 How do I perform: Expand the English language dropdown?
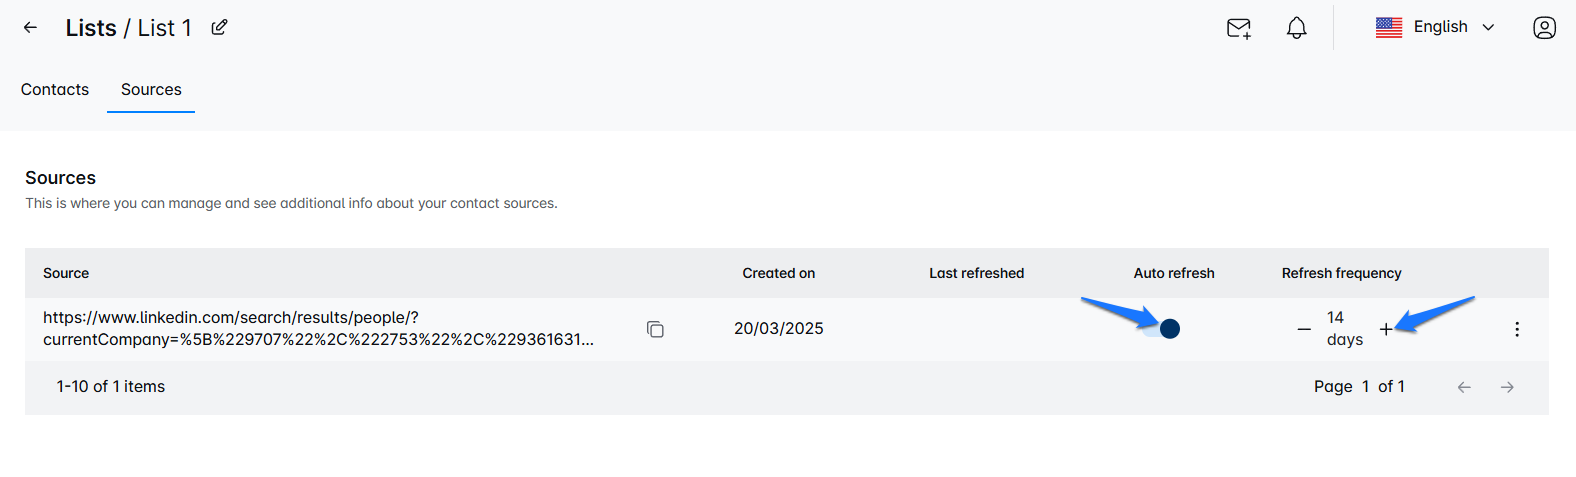pos(1488,28)
